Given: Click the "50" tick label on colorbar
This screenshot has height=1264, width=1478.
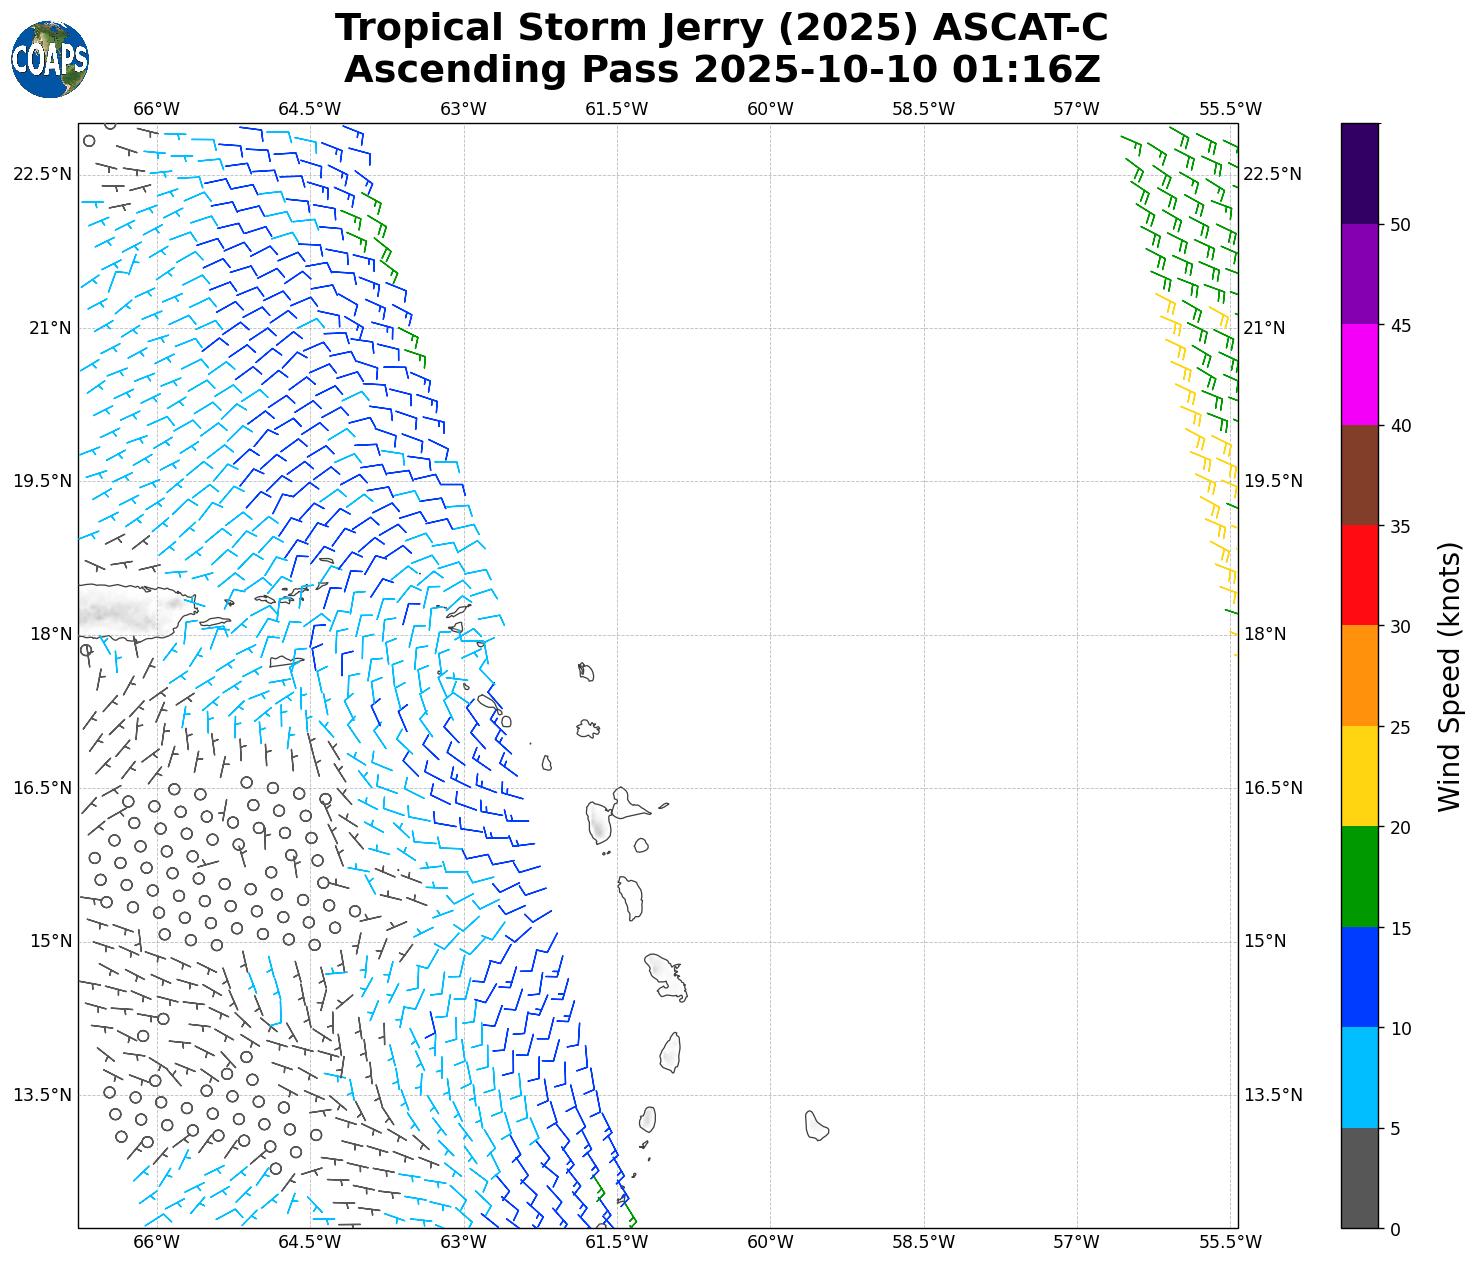Looking at the screenshot, I should pyautogui.click(x=1400, y=225).
